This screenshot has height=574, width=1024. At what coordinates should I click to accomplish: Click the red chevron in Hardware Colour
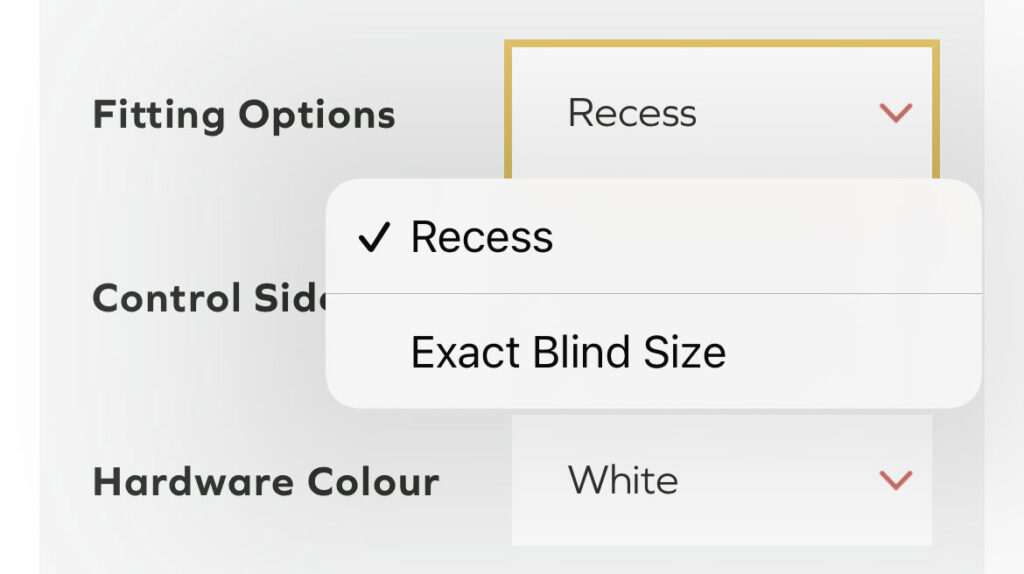pos(895,481)
